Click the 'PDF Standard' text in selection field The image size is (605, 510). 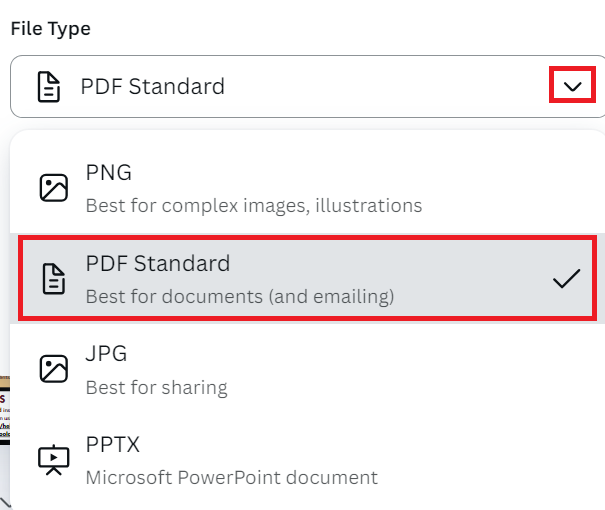pyautogui.click(x=152, y=86)
